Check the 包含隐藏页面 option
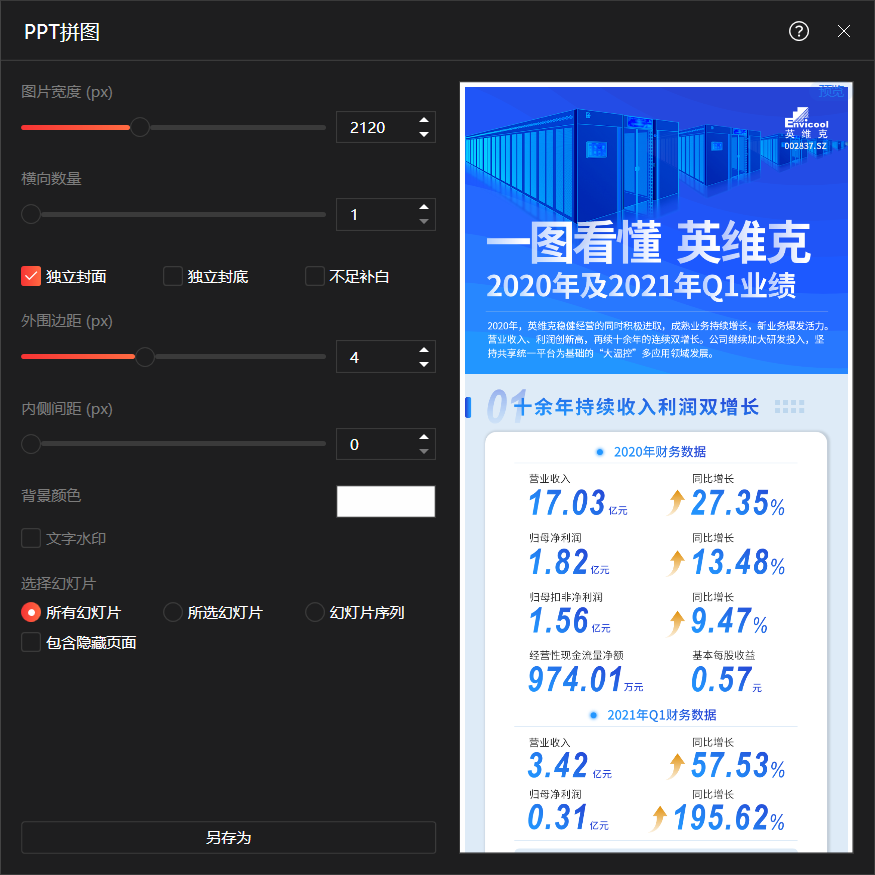The width and height of the screenshot is (875, 875). pyautogui.click(x=31, y=642)
